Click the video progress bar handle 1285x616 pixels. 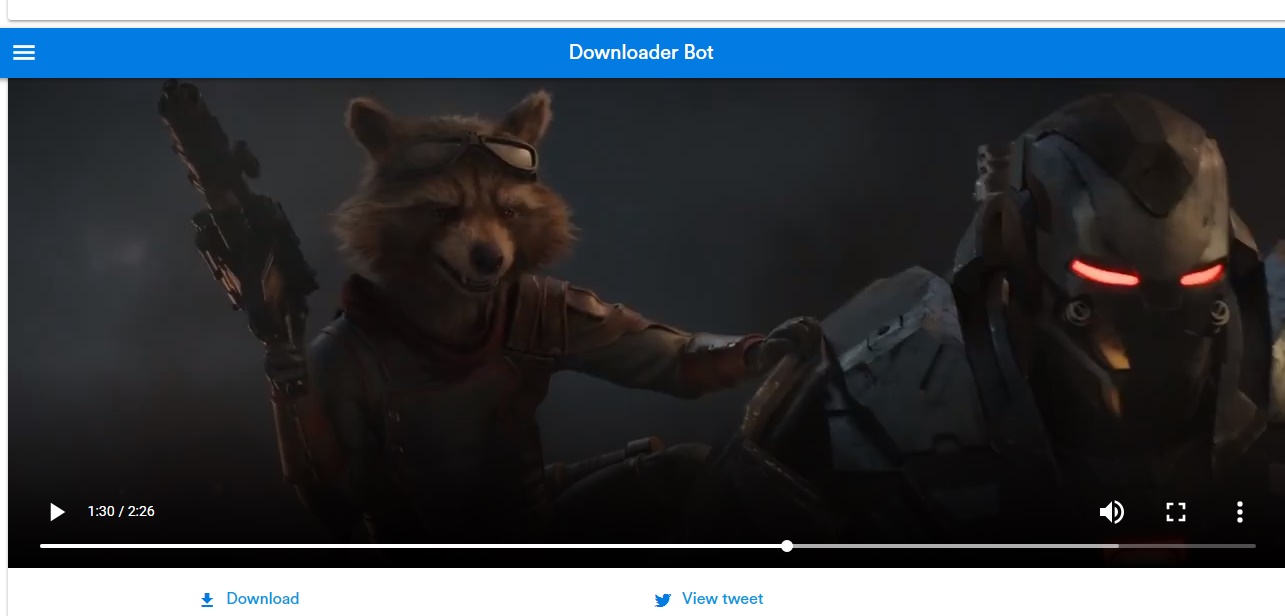click(x=787, y=546)
